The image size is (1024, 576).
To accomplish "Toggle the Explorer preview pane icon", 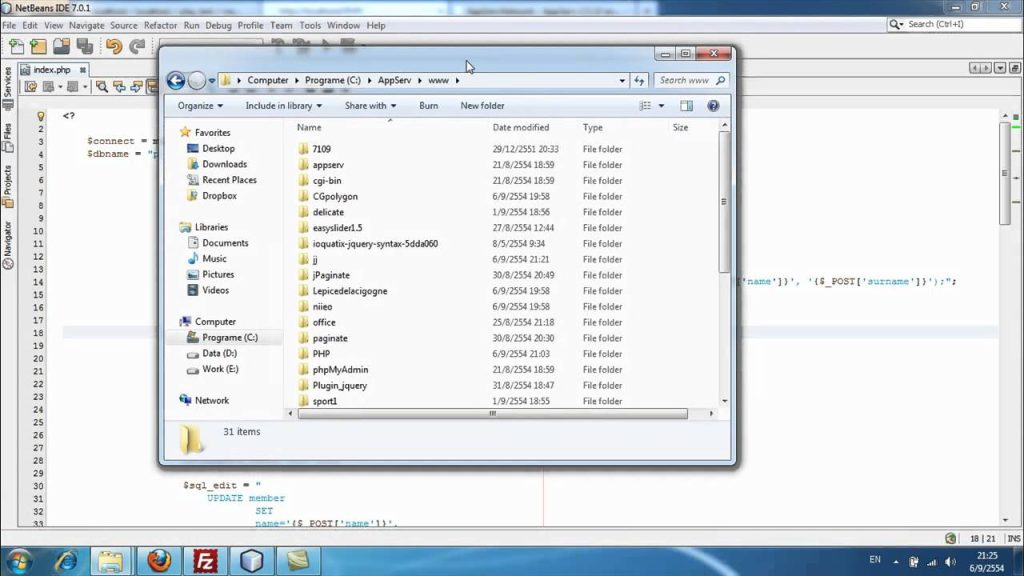I will [x=686, y=106].
